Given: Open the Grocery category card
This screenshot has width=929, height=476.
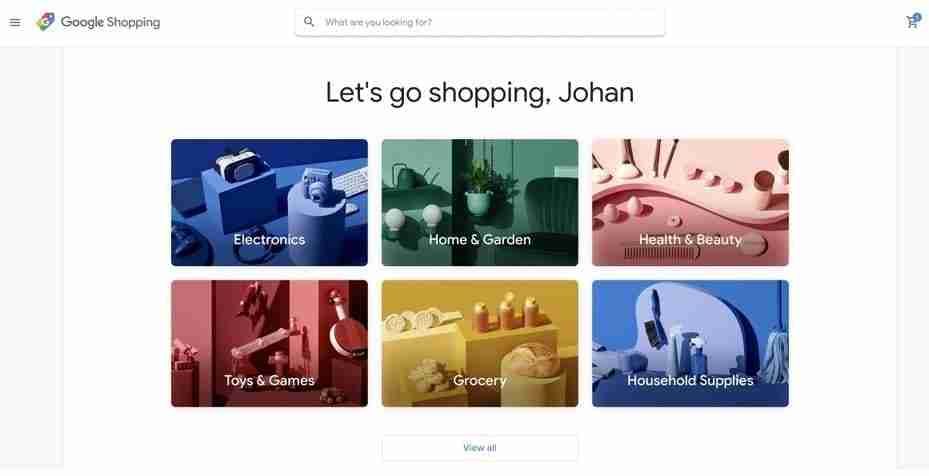Looking at the screenshot, I should tap(480, 343).
